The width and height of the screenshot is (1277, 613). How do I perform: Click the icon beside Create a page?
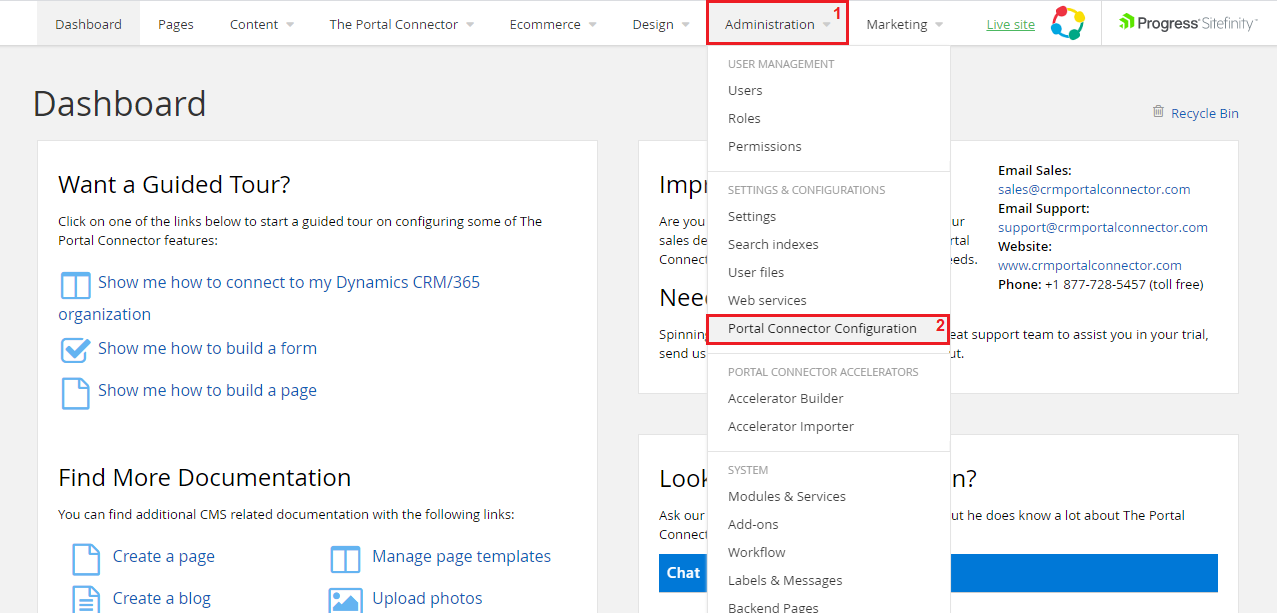pos(86,559)
